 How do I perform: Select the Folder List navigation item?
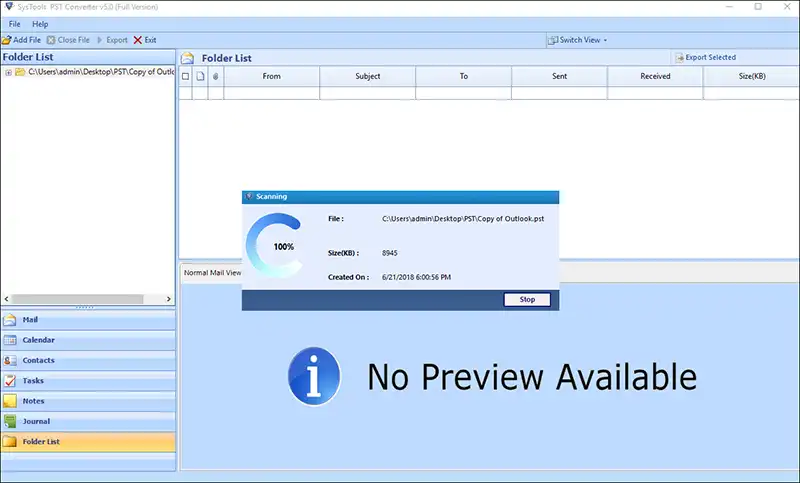[88, 442]
